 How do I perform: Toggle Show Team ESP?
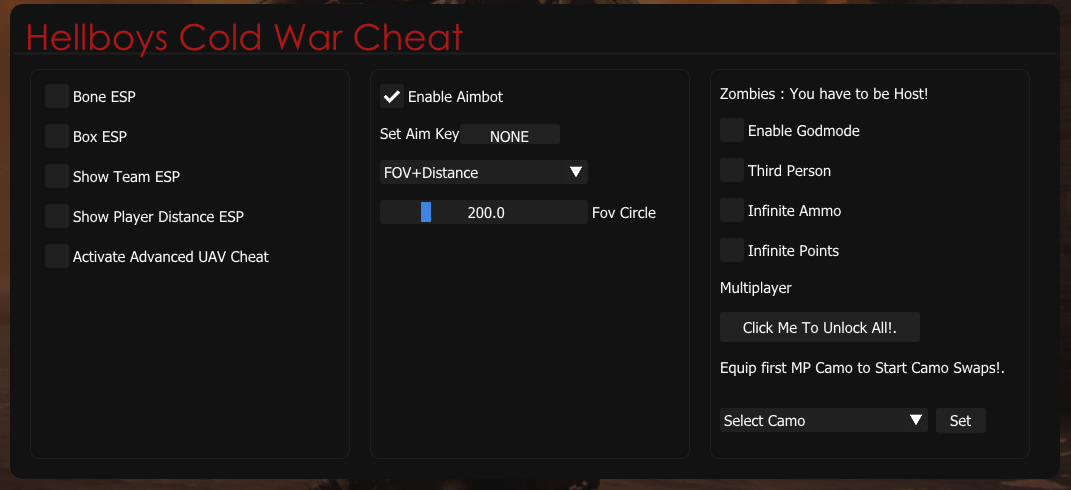pyautogui.click(x=57, y=176)
